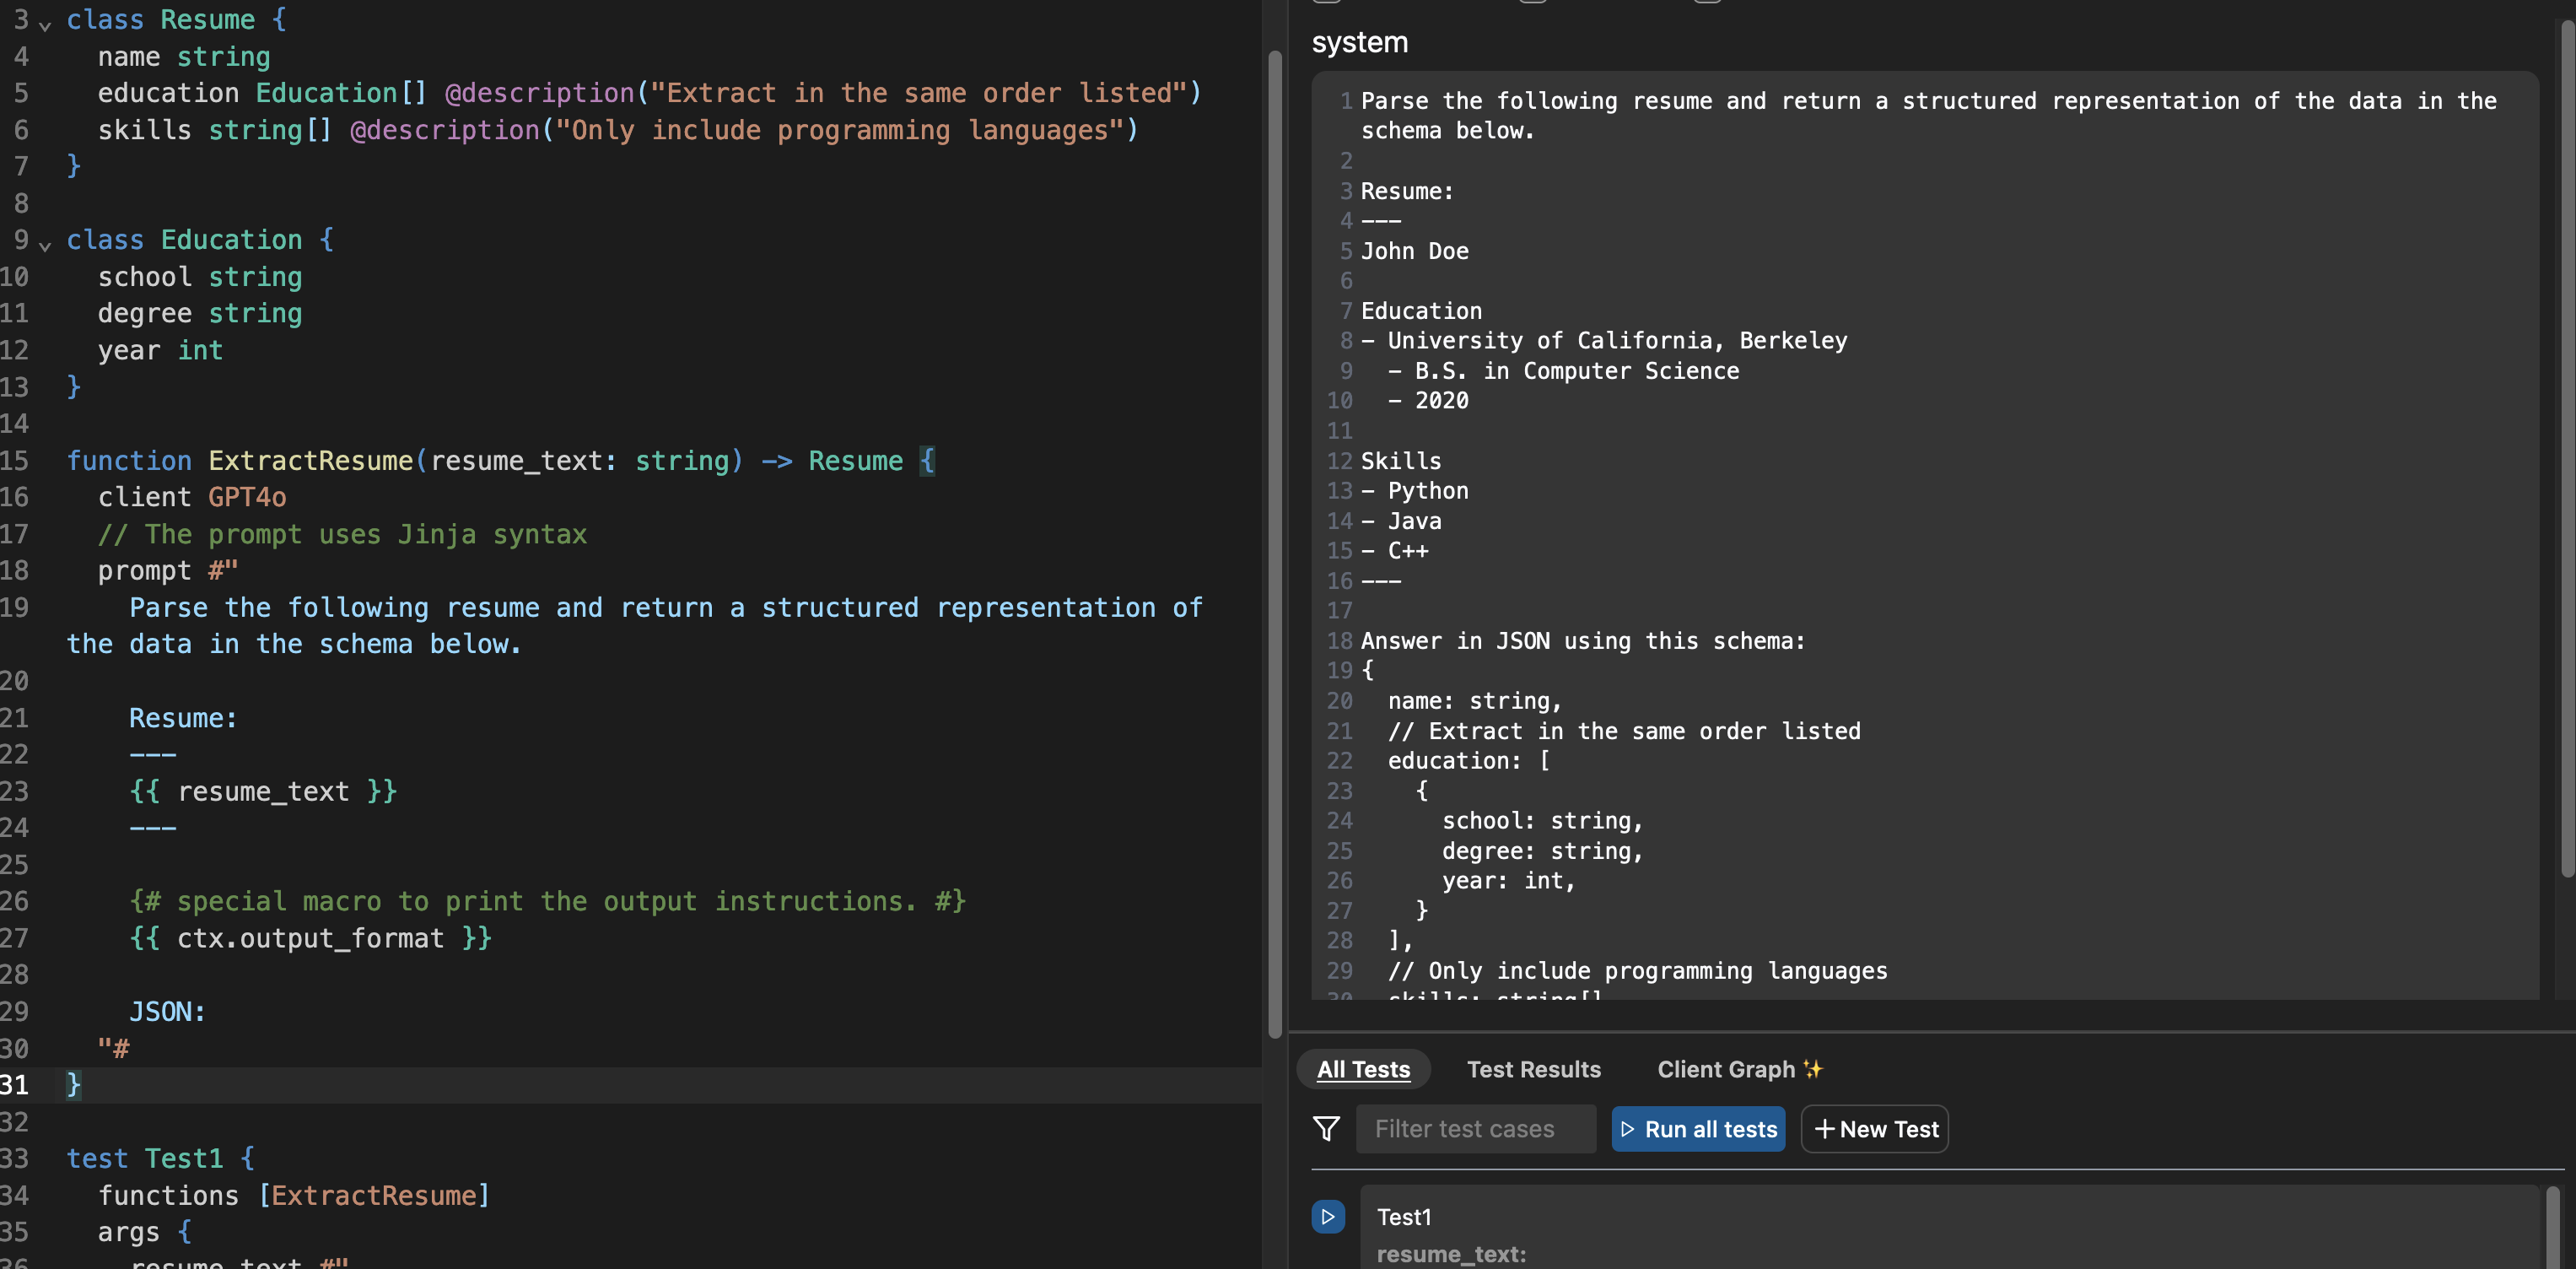Click ExtractResume in the test functions list

point(374,1195)
